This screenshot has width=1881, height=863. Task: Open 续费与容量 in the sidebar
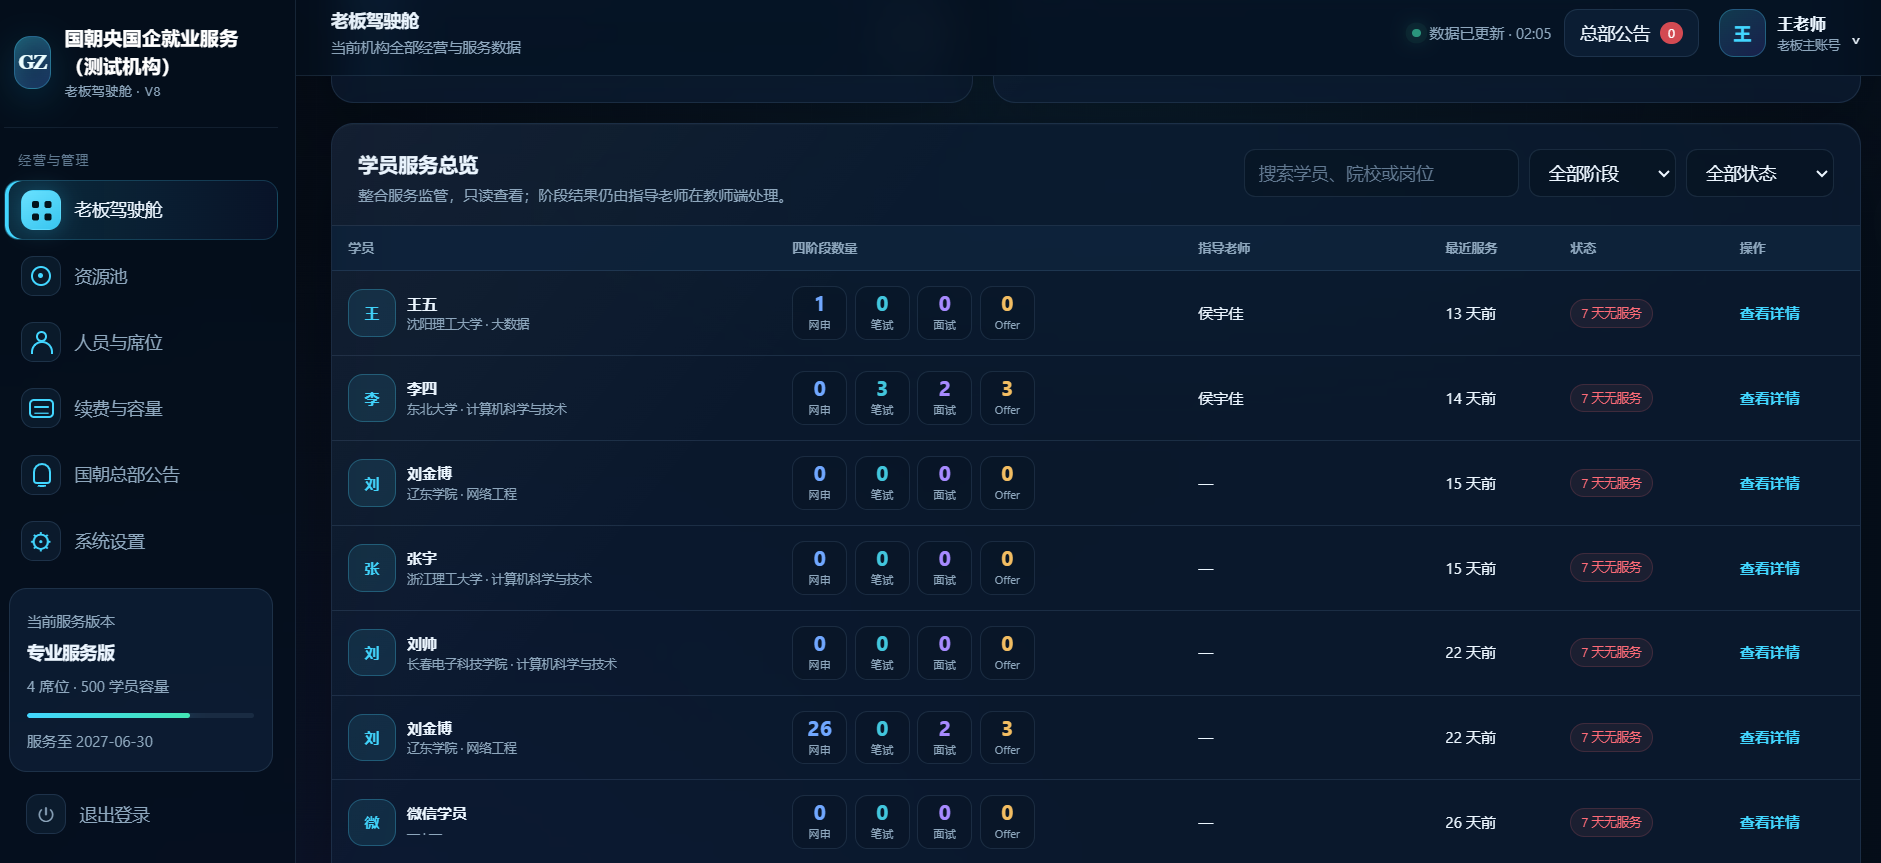141,408
